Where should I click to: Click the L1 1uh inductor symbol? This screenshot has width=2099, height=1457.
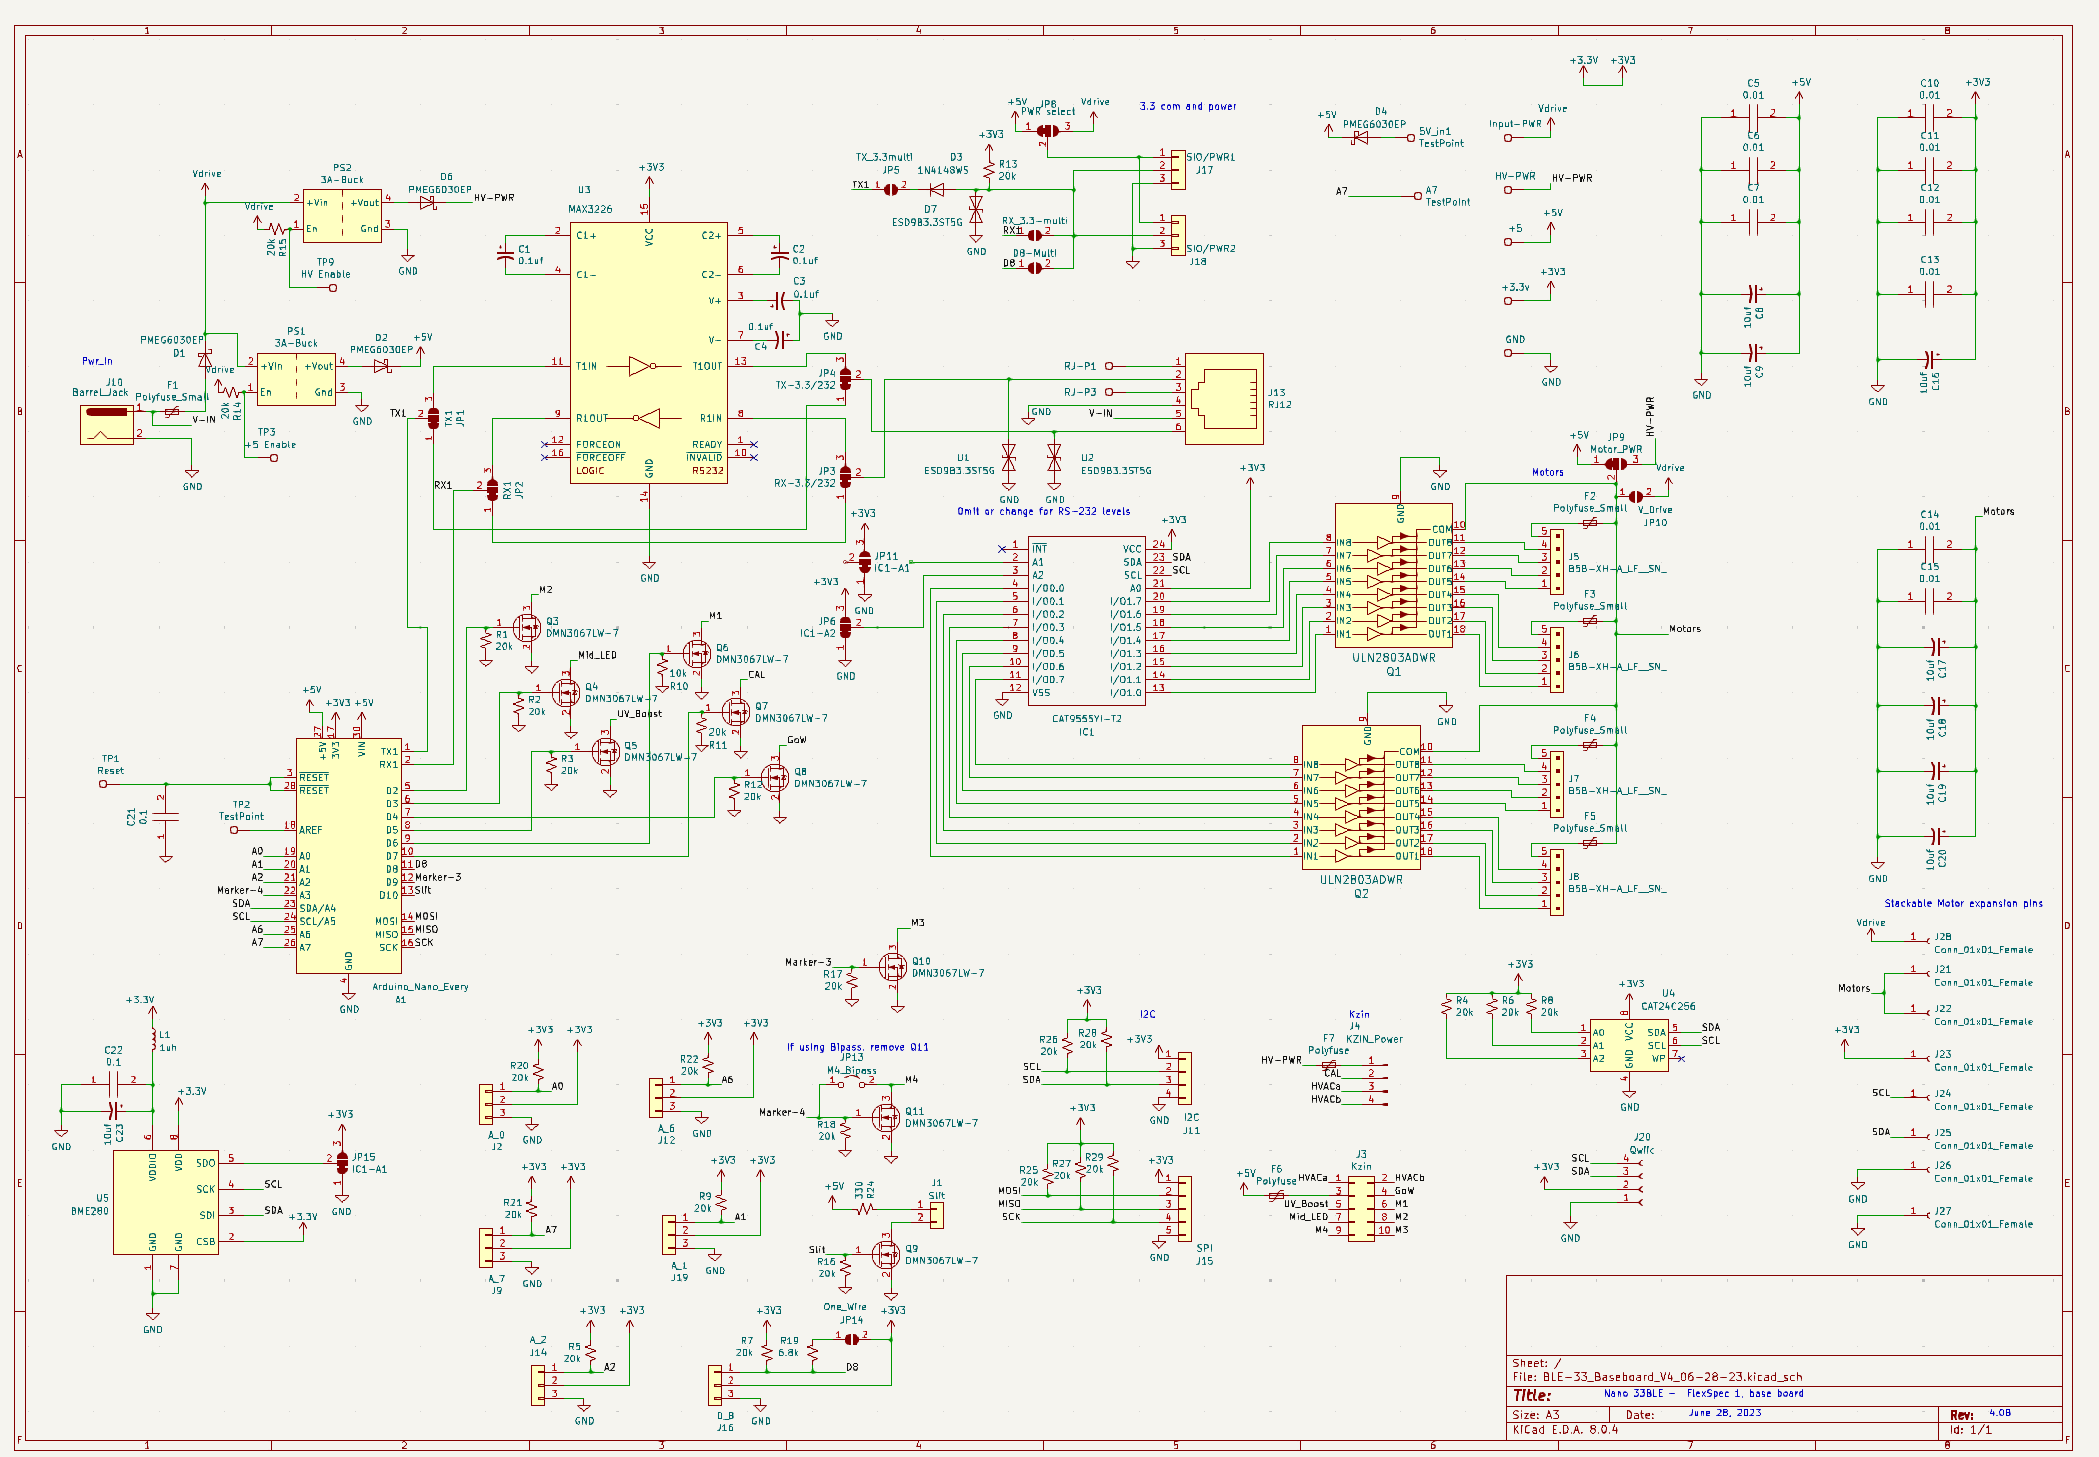[x=153, y=1041]
